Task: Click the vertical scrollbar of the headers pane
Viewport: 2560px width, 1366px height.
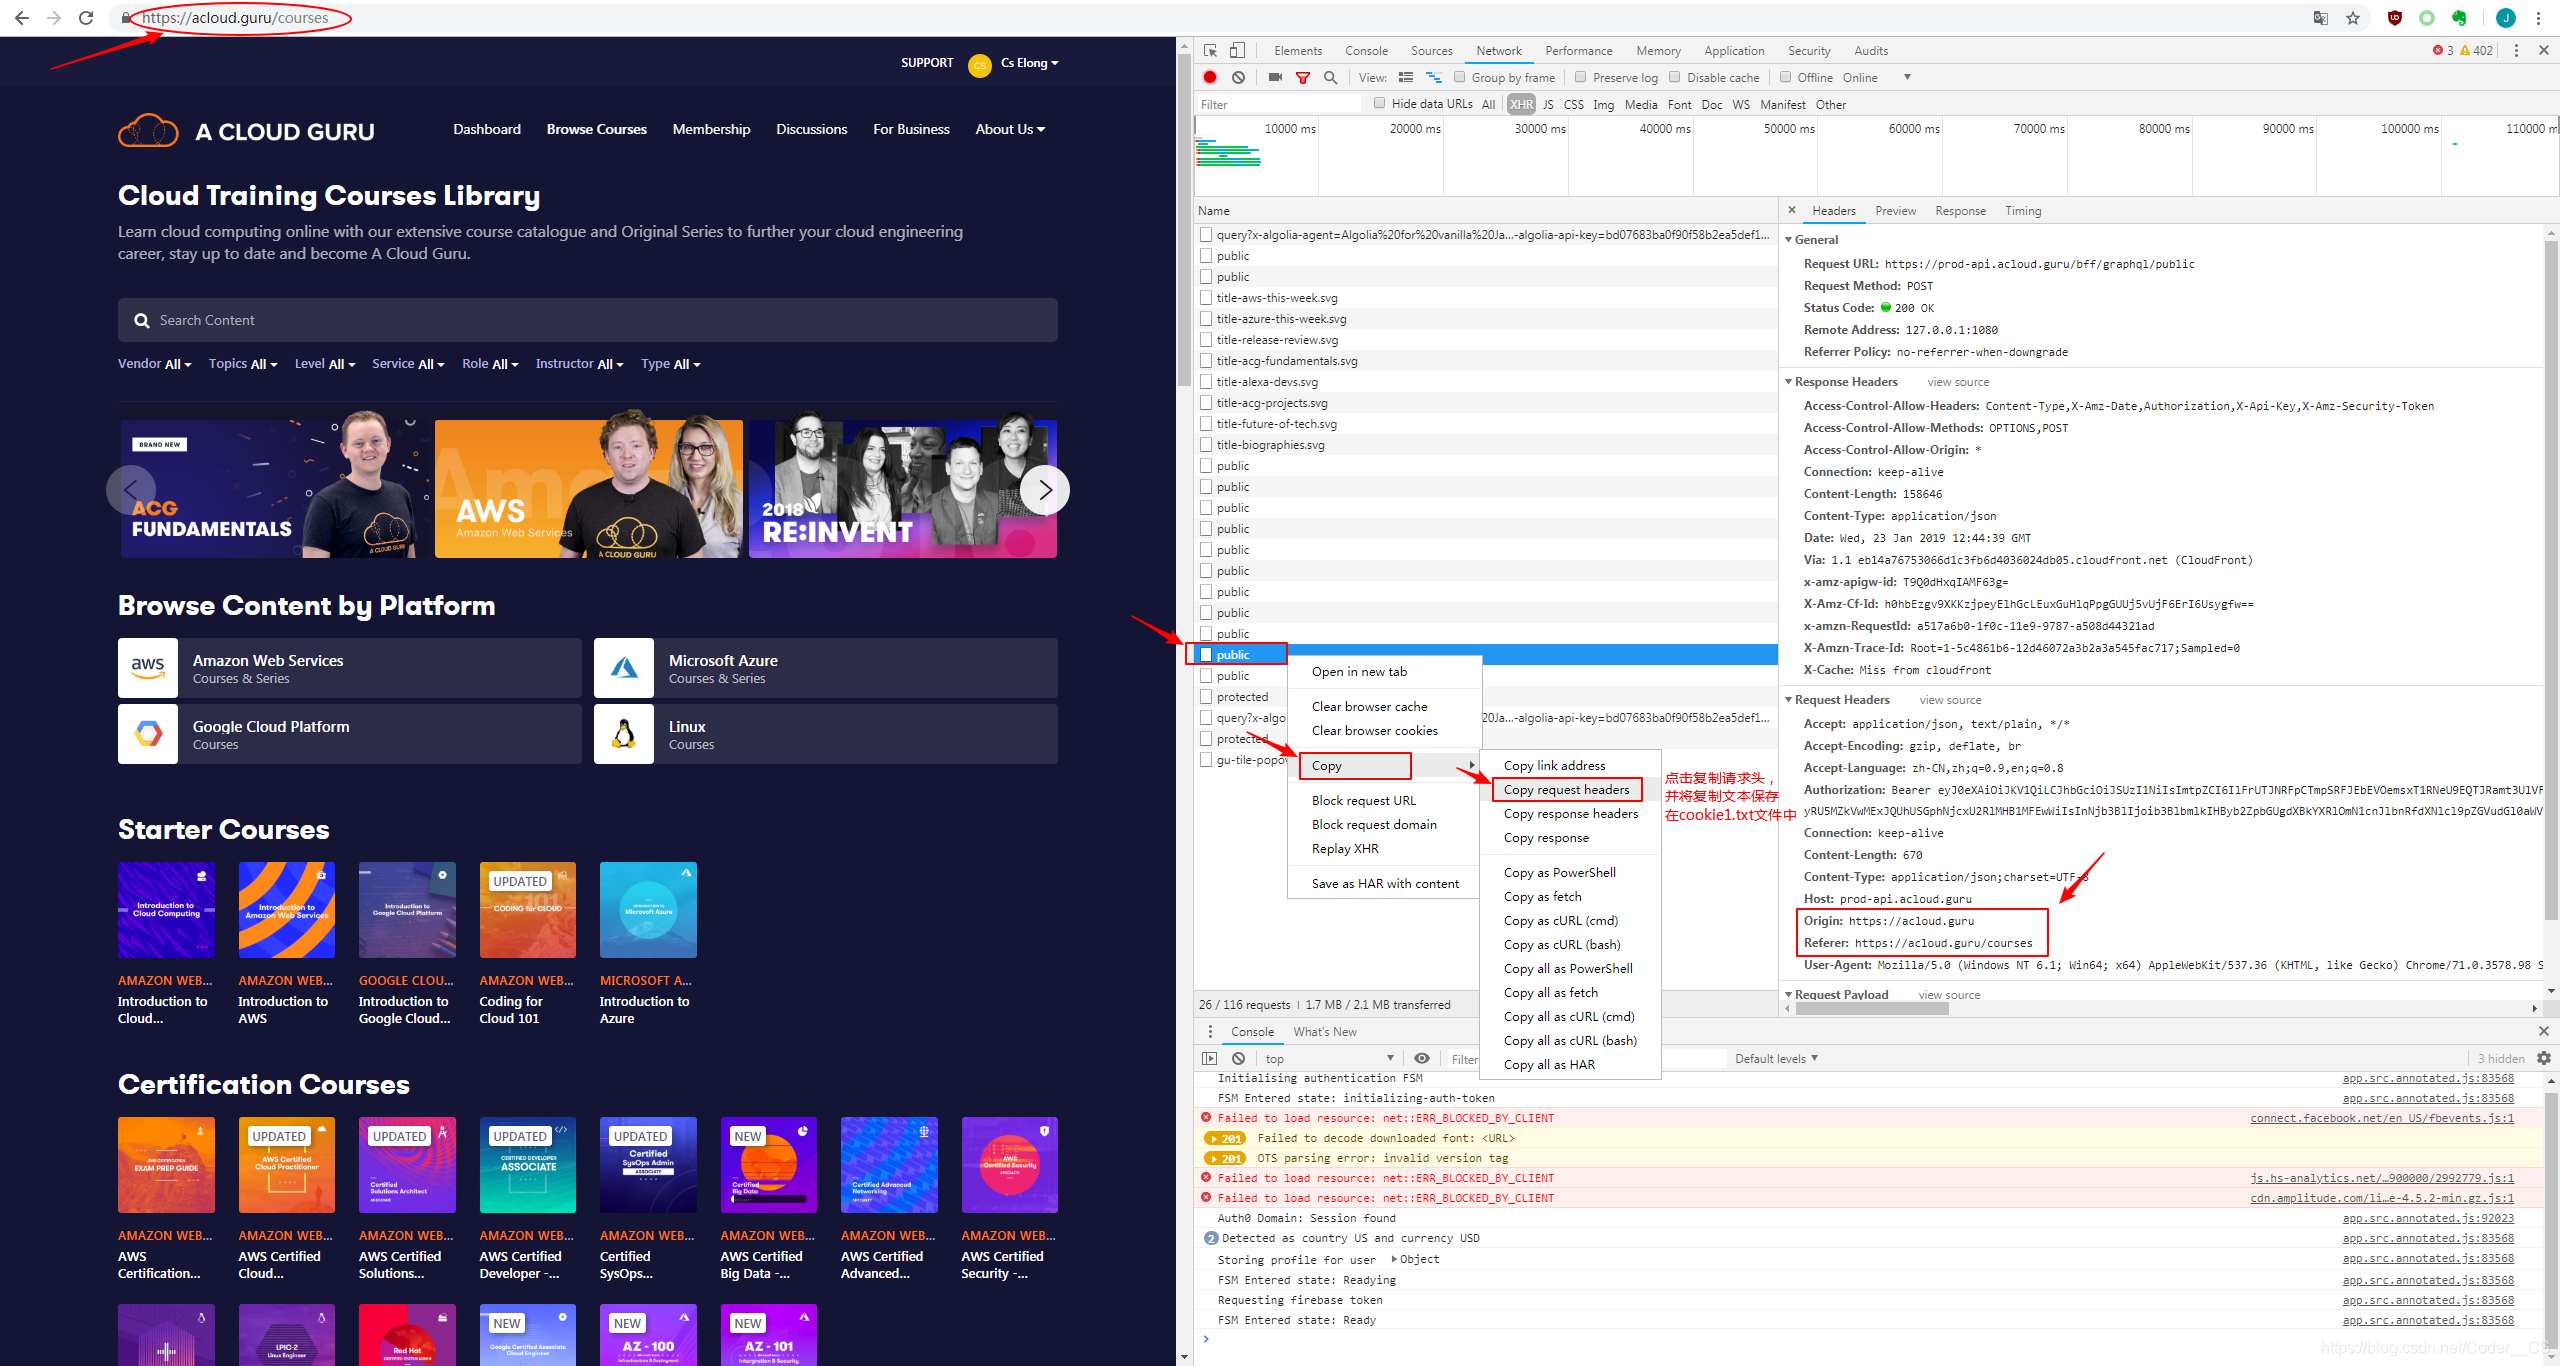Action: click(x=2550, y=578)
